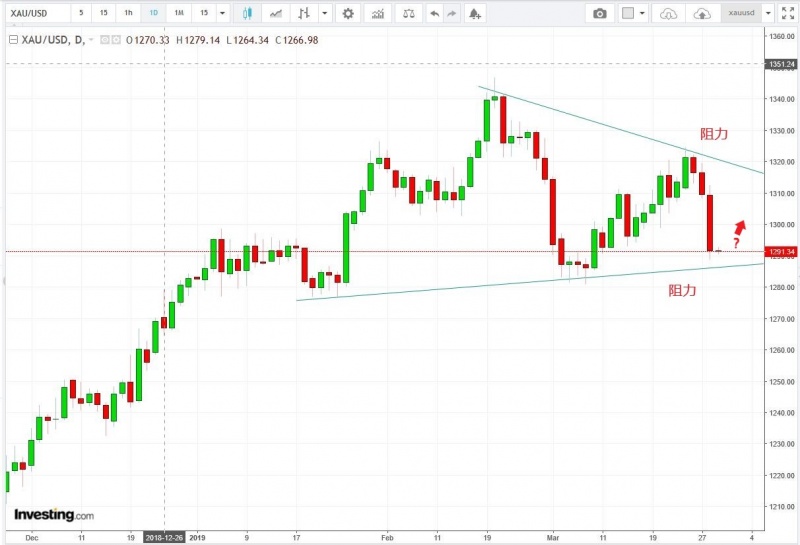This screenshot has height=545, width=800.
Task: Toggle fullscreen mode for the chart
Action: [x=786, y=14]
